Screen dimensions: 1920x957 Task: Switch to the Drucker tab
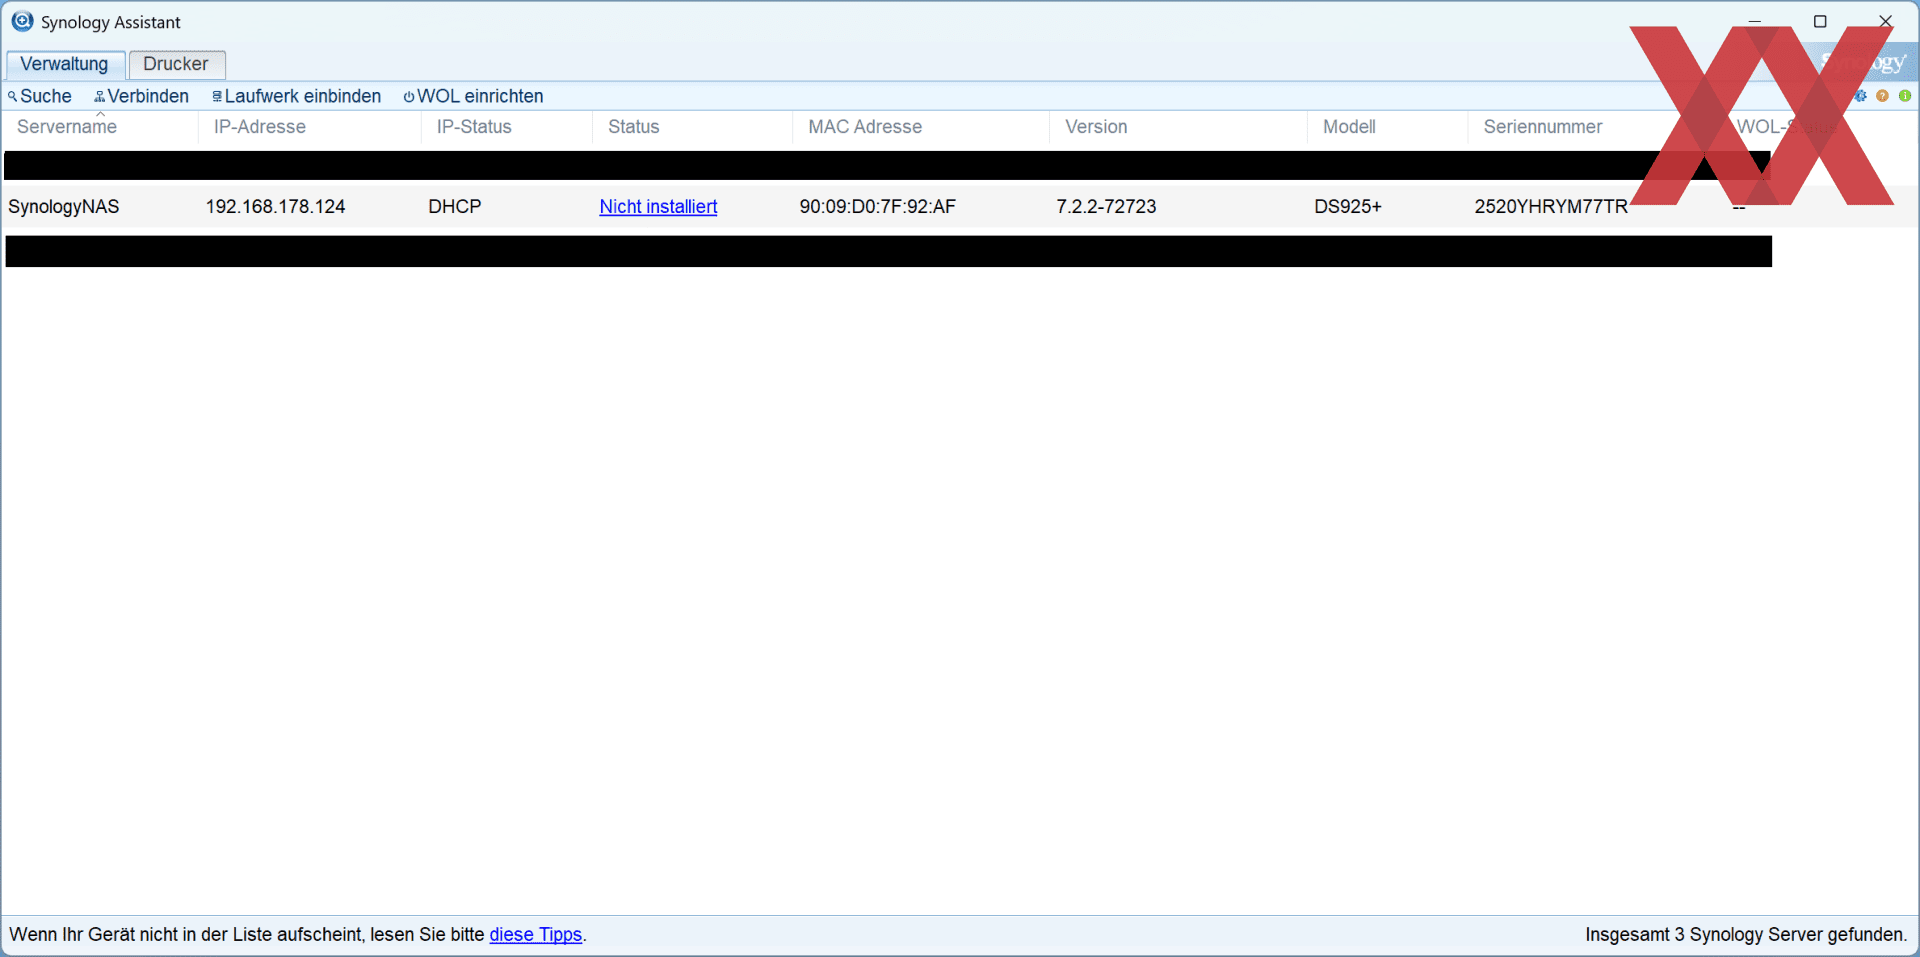tap(176, 64)
